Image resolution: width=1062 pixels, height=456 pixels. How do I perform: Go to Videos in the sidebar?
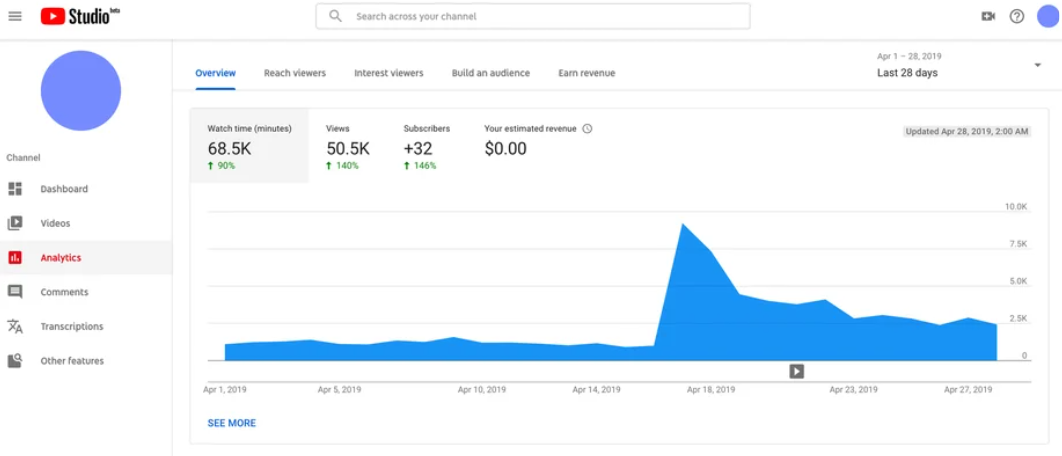click(x=55, y=223)
